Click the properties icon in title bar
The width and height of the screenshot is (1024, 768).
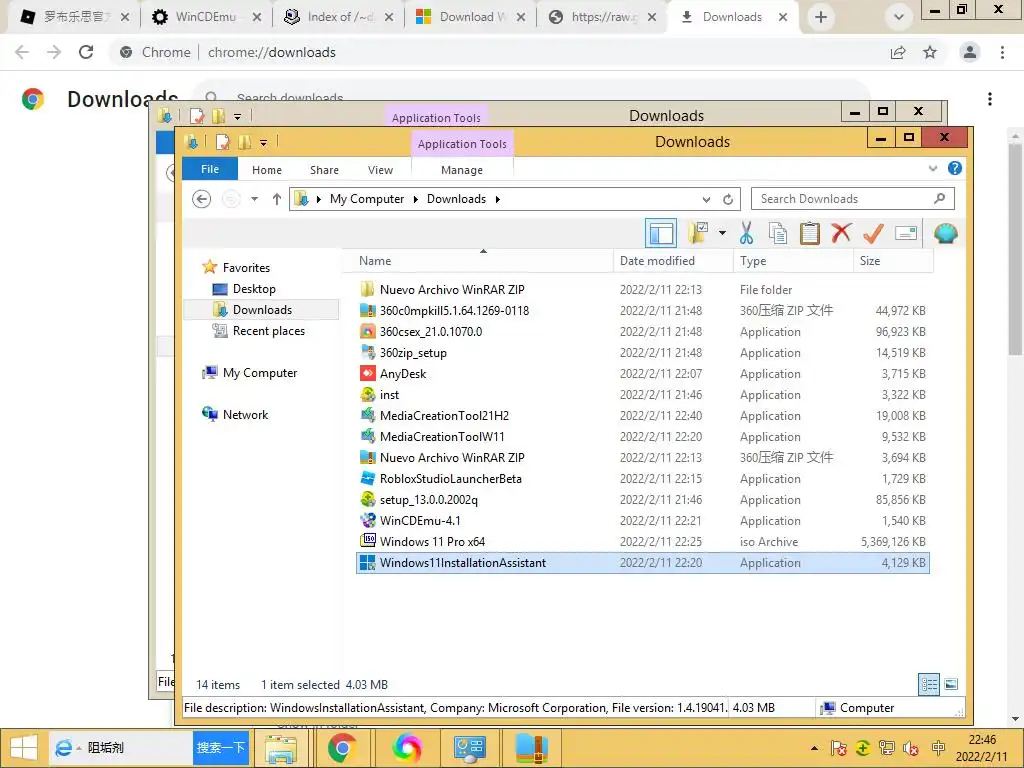point(223,142)
